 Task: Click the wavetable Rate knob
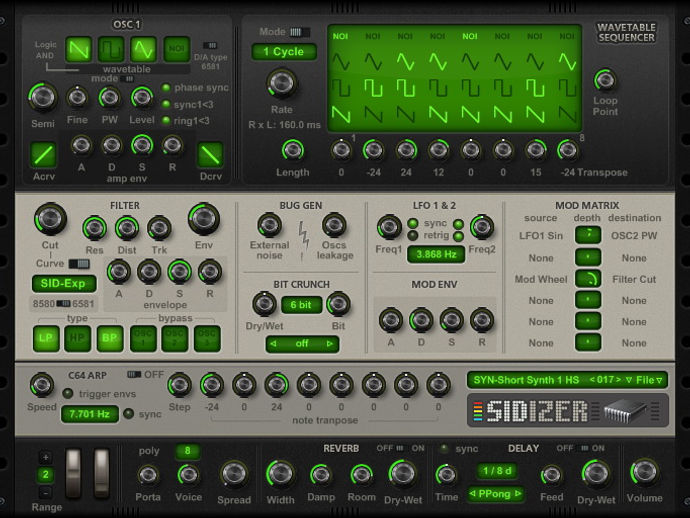pos(282,83)
